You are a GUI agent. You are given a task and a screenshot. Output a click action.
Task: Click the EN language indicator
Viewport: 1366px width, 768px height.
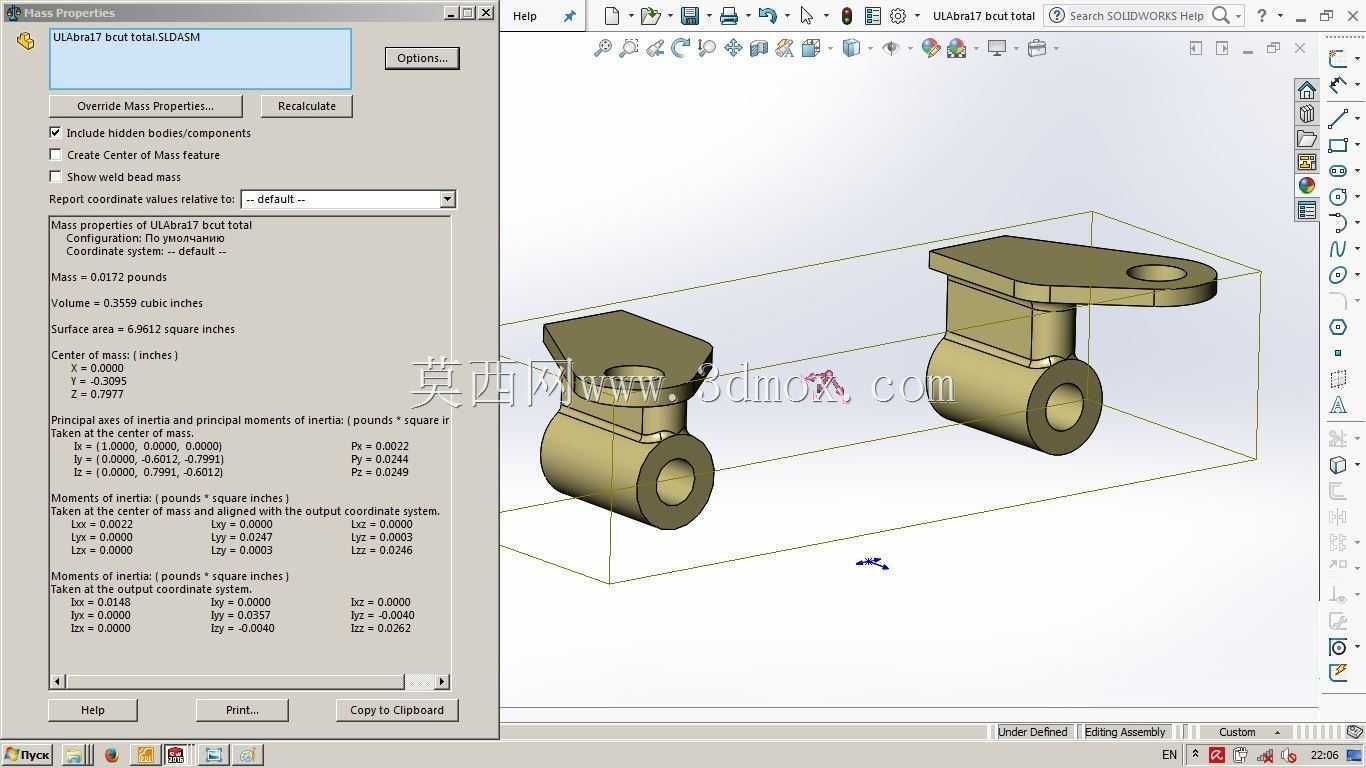tap(1169, 755)
